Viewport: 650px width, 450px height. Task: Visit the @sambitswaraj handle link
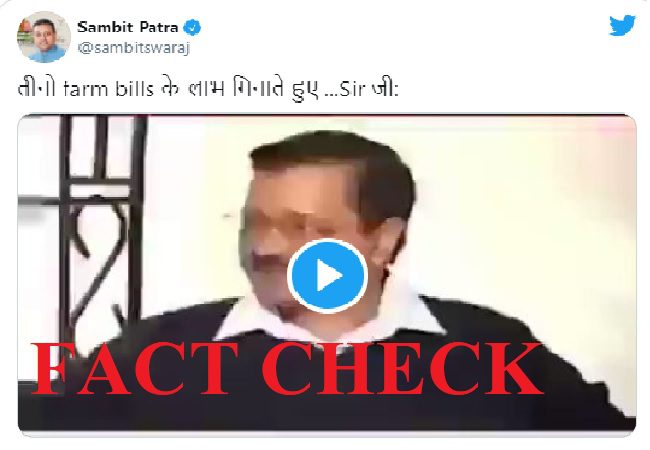(x=134, y=48)
